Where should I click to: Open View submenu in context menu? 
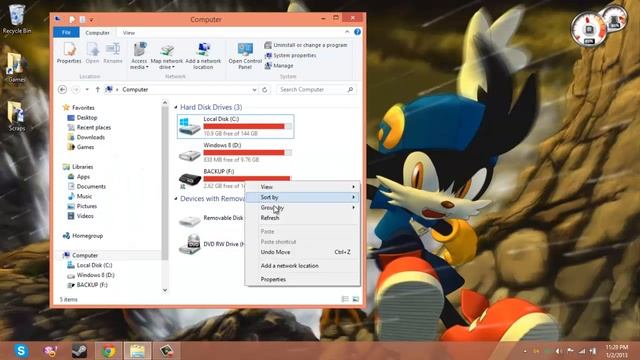(302, 187)
